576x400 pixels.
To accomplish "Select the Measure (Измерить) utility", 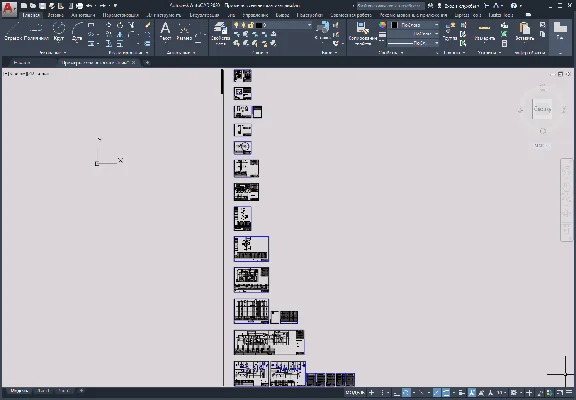I will pos(485,31).
